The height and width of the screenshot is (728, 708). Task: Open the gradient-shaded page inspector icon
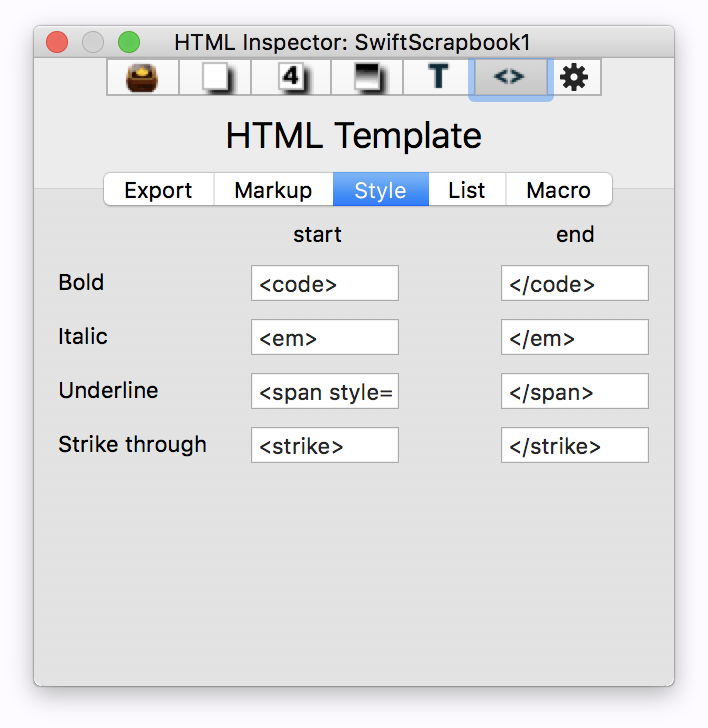(x=366, y=77)
